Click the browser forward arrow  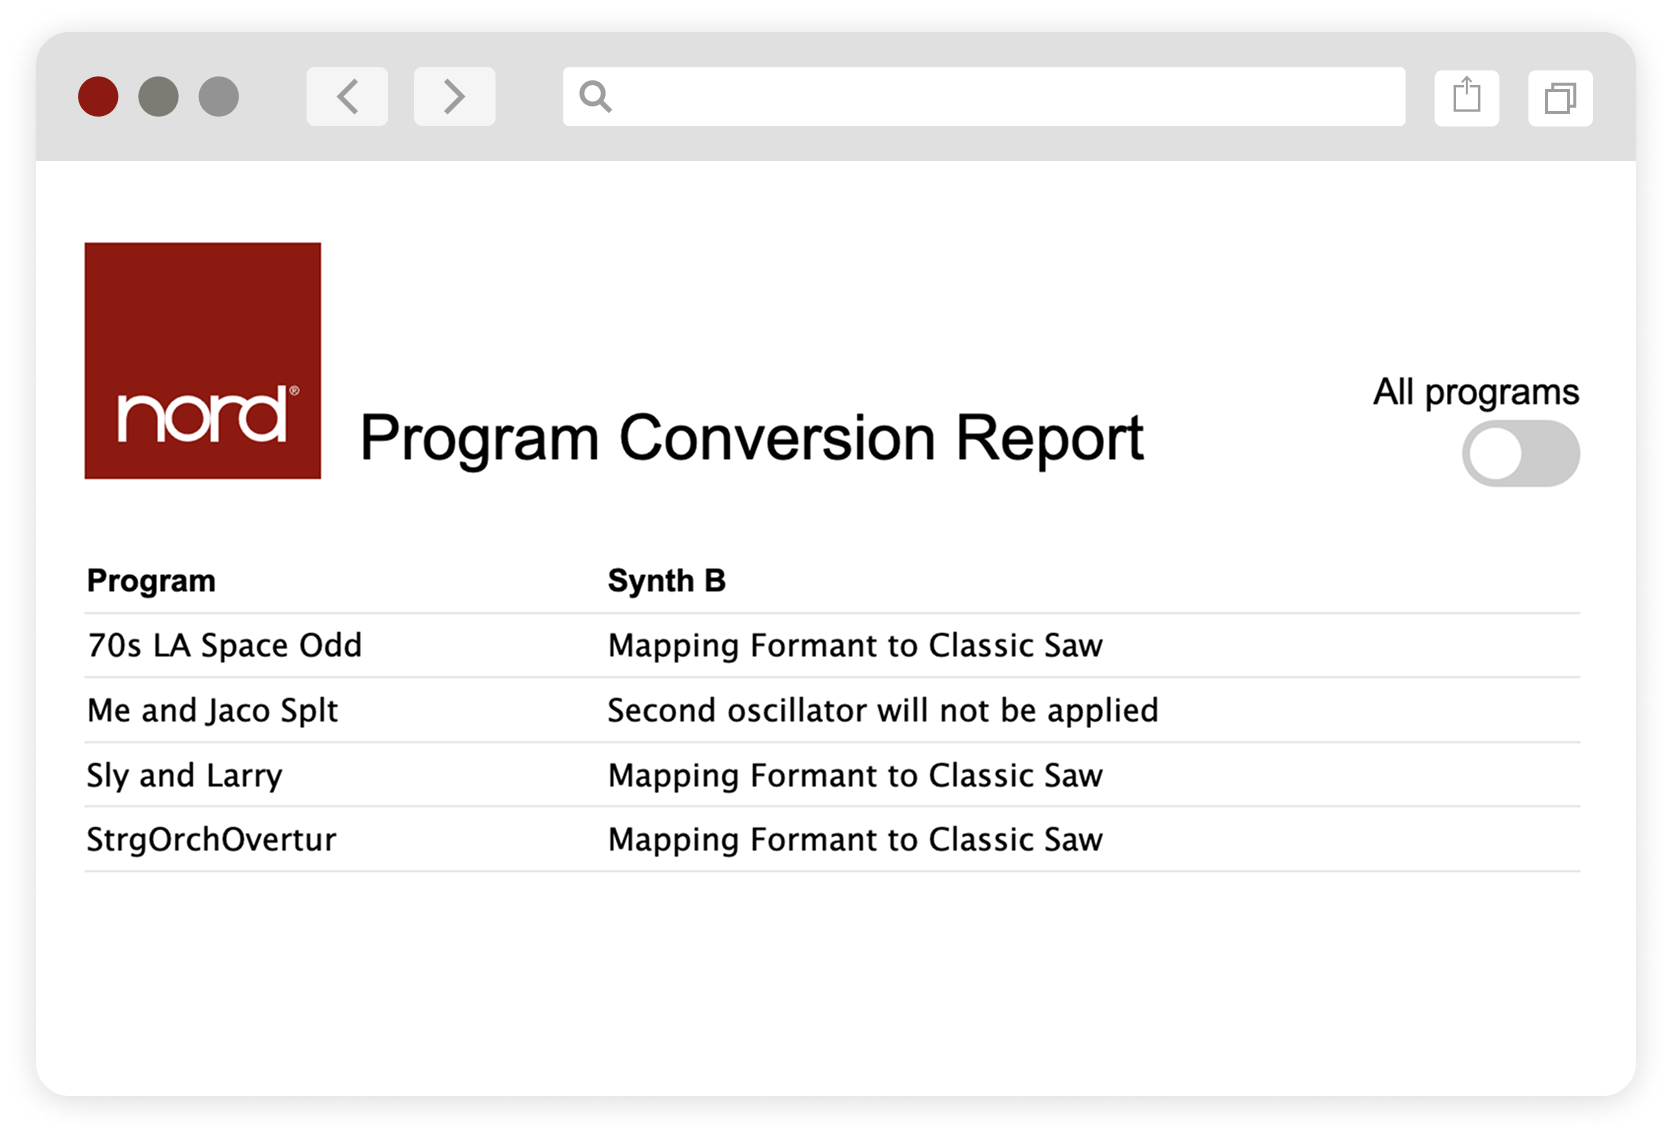tap(454, 97)
